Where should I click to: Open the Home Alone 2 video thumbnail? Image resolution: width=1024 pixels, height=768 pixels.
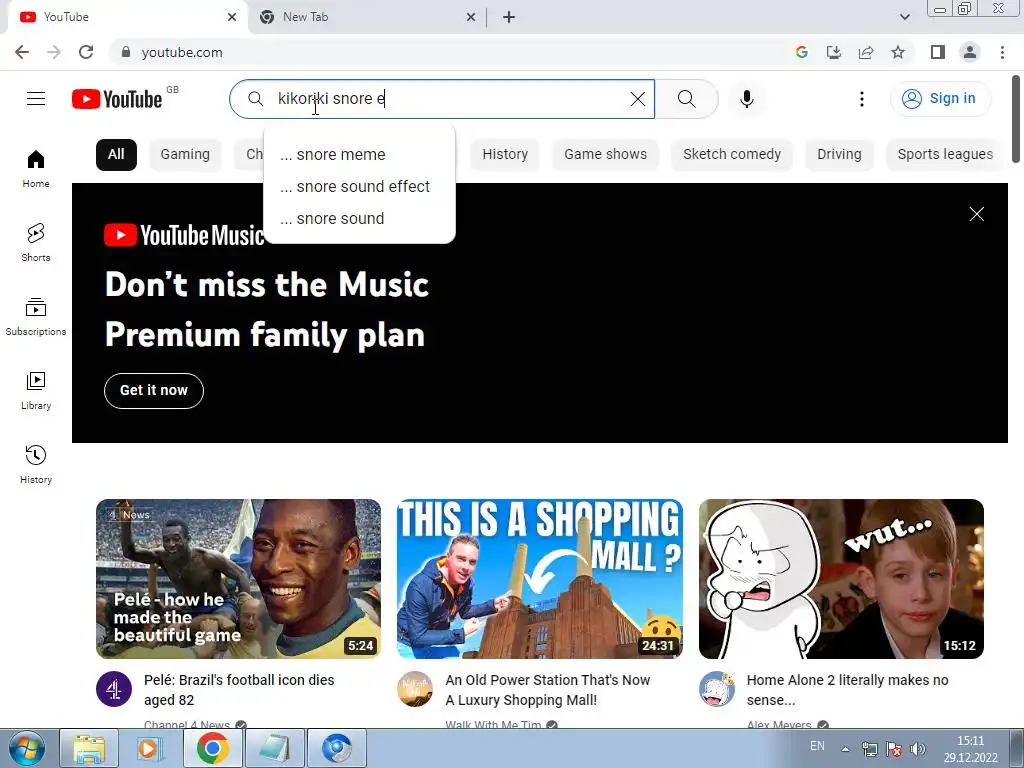tap(841, 579)
